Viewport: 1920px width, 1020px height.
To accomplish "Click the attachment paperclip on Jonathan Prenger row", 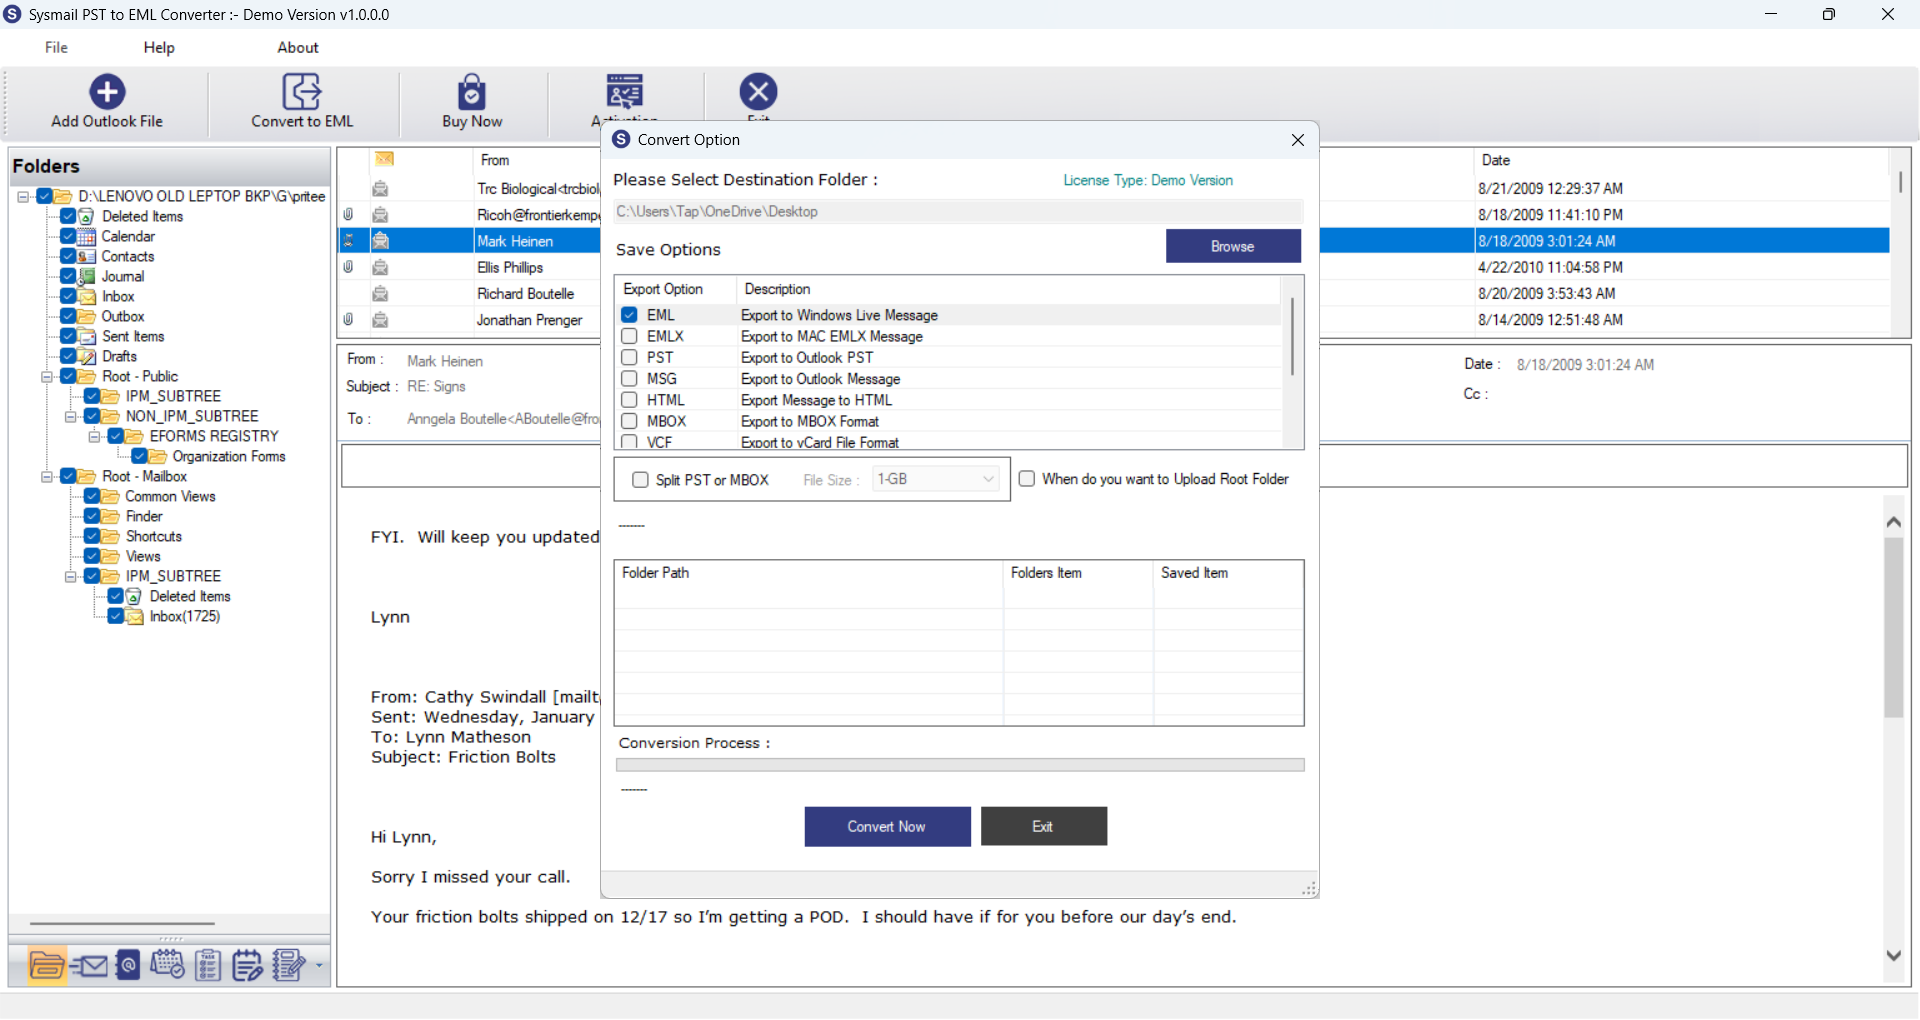I will 348,320.
